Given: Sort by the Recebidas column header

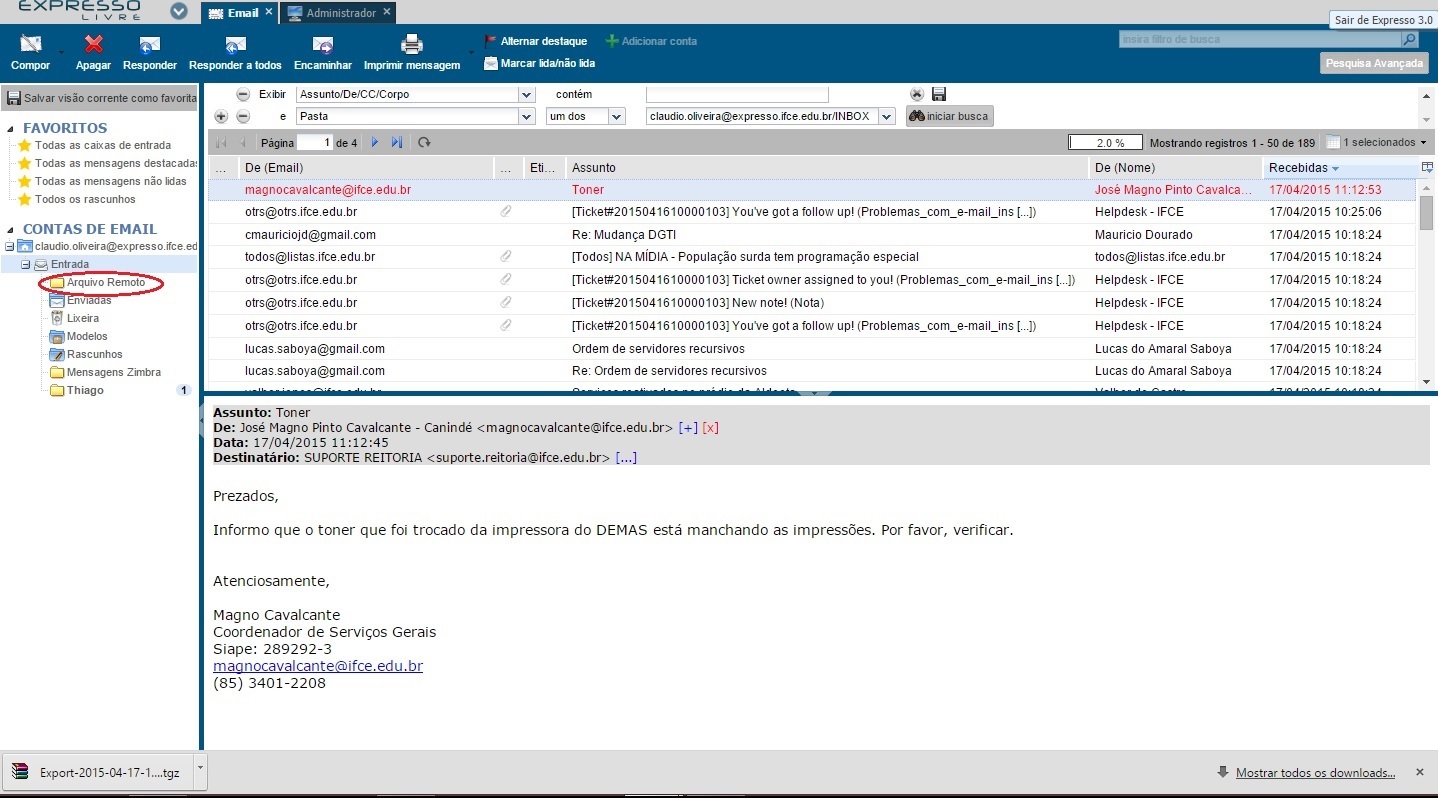Looking at the screenshot, I should tap(1340, 168).
